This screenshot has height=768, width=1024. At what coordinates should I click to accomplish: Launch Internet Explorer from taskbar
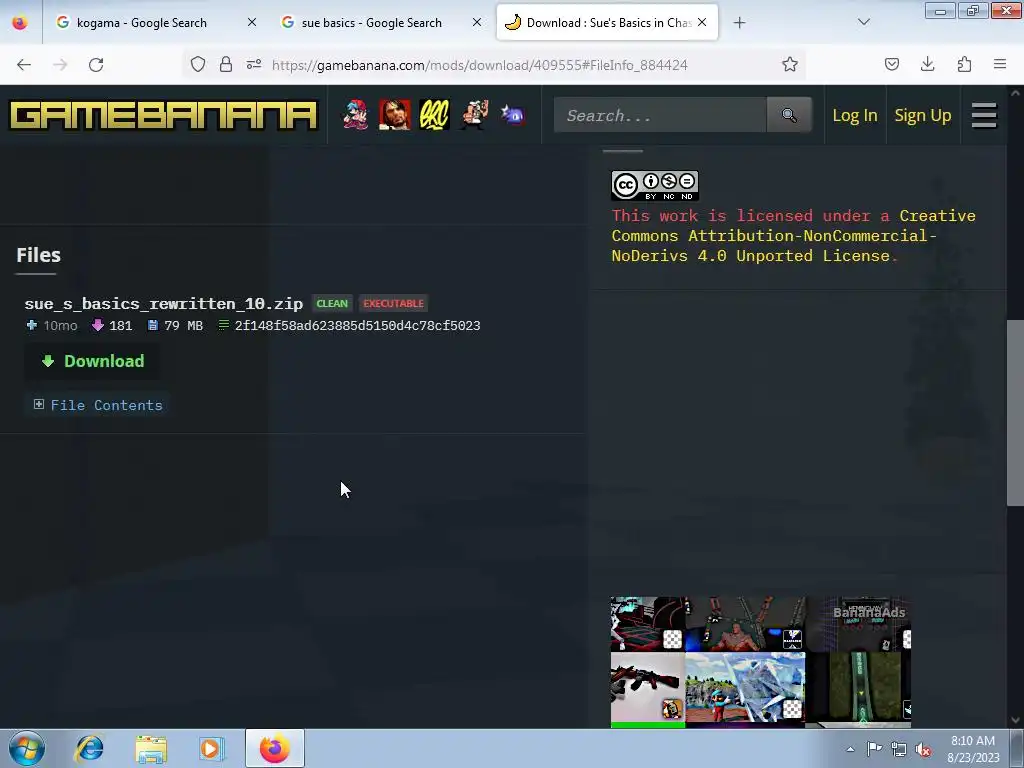[89, 748]
